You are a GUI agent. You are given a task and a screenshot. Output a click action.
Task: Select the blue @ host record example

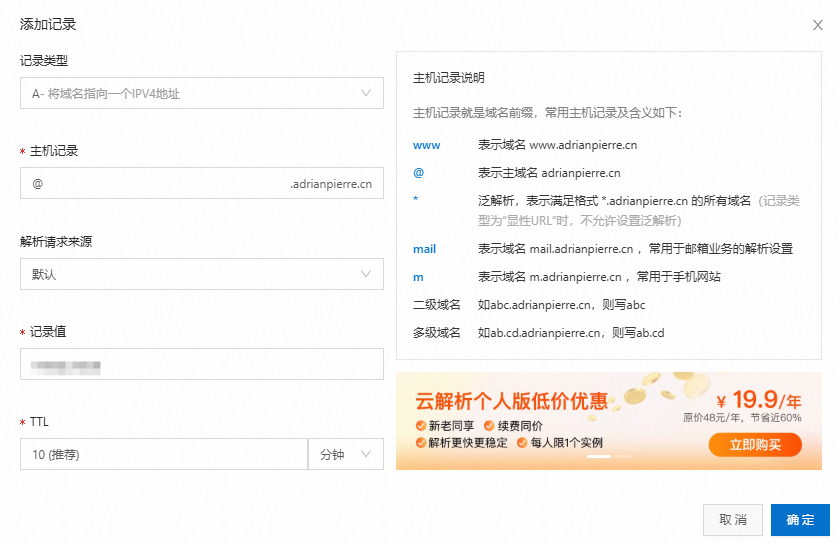(x=419, y=173)
